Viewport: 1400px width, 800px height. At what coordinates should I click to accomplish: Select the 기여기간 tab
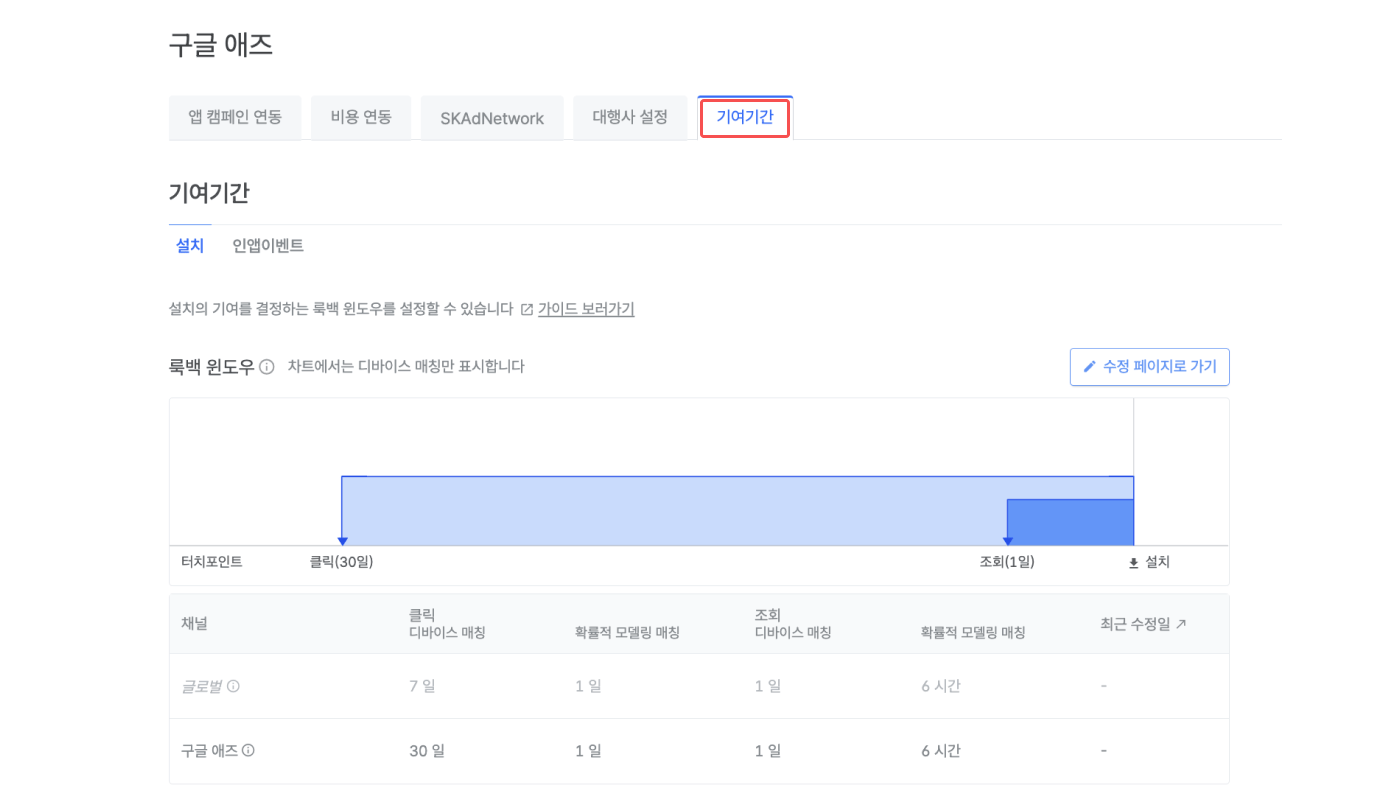point(745,117)
